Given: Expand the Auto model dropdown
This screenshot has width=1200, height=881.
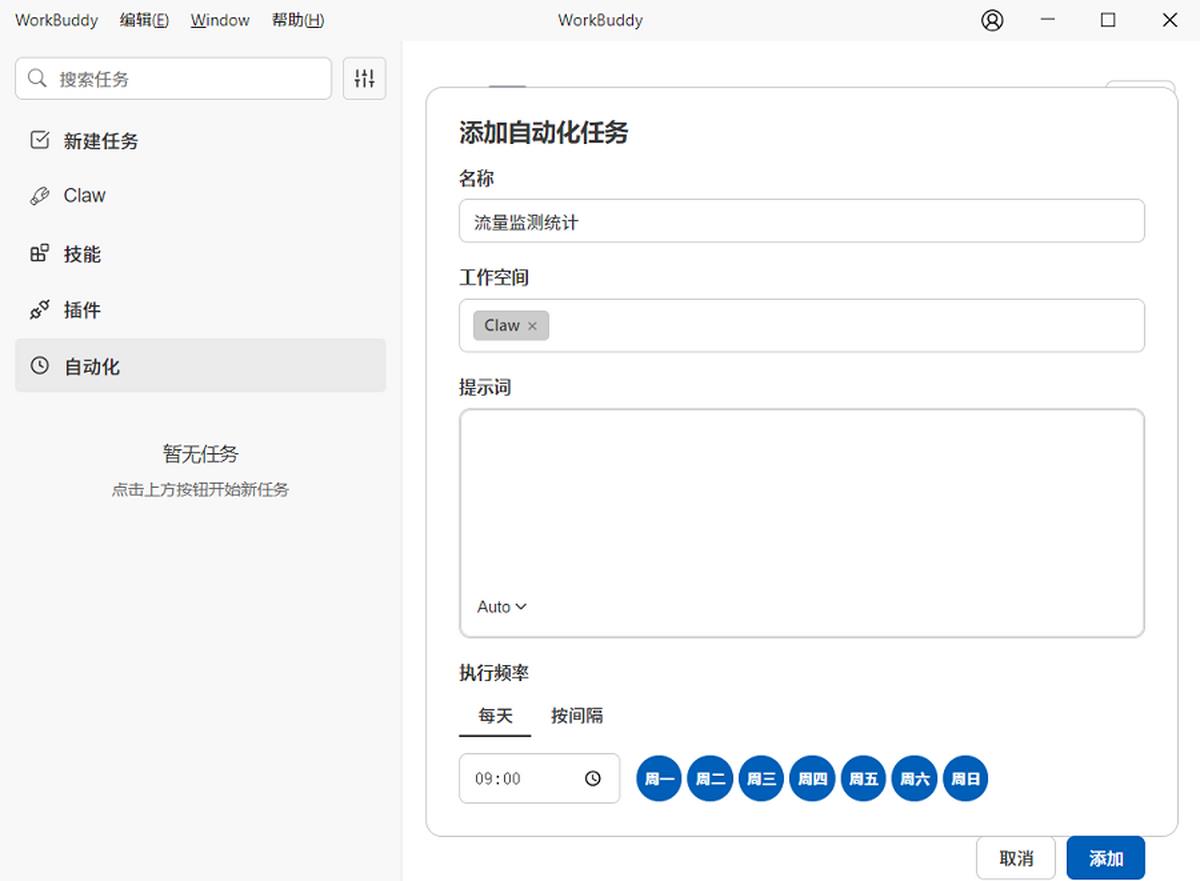Looking at the screenshot, I should [x=502, y=607].
